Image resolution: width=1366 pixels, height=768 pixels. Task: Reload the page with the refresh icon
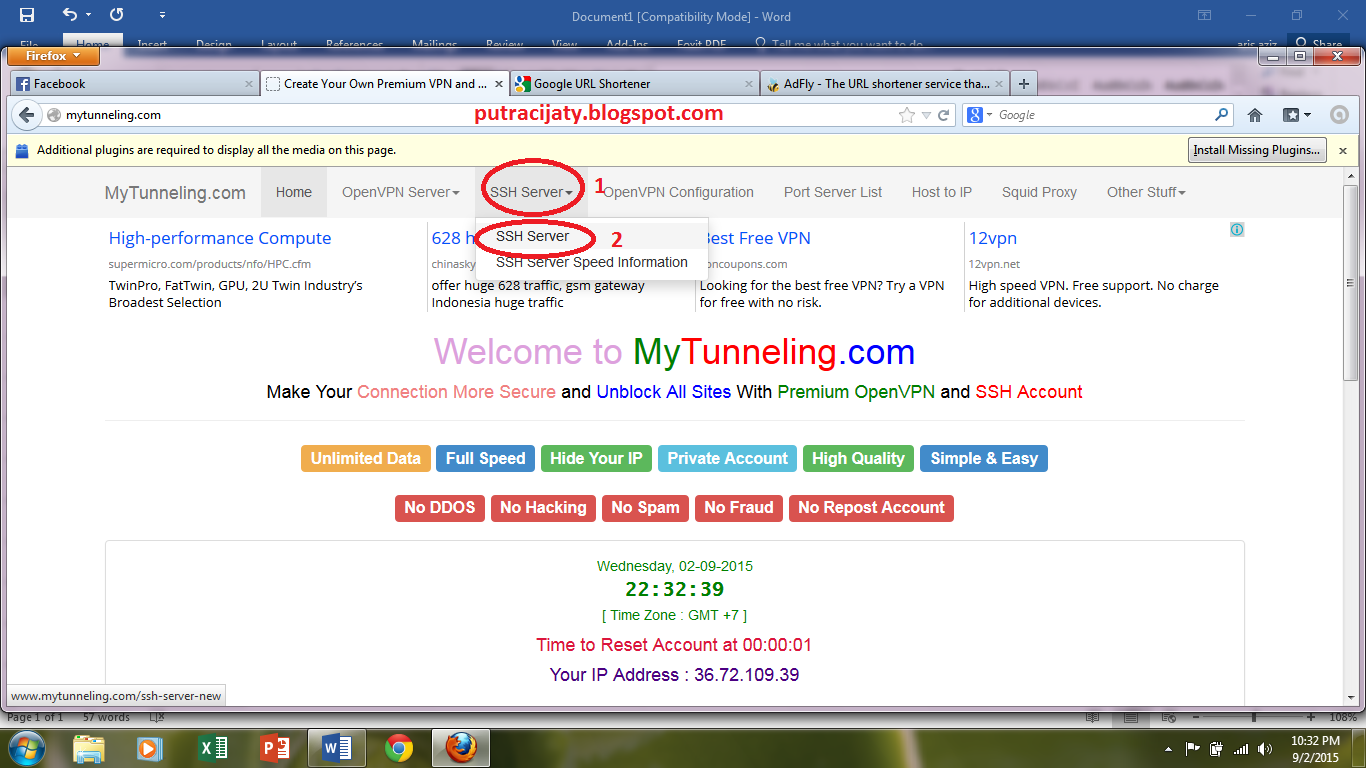click(943, 115)
